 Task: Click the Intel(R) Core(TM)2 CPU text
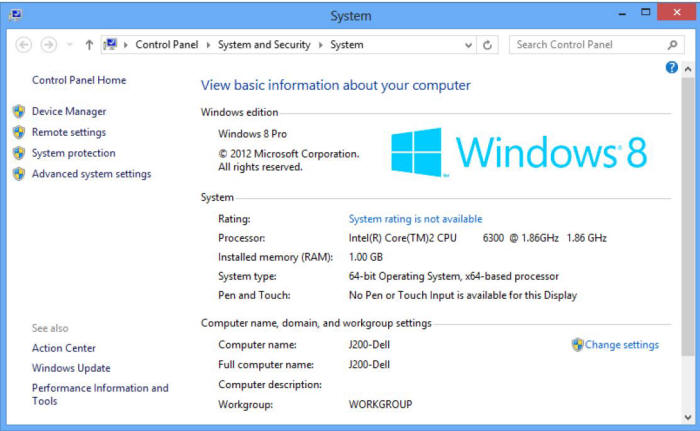tap(402, 238)
